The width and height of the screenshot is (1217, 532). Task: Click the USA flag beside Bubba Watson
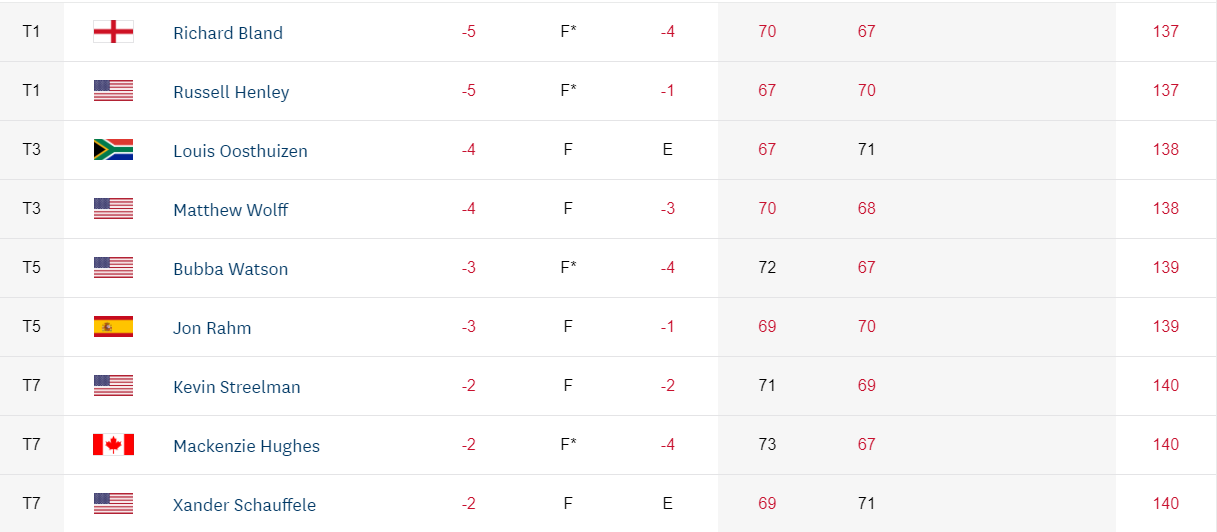click(113, 268)
